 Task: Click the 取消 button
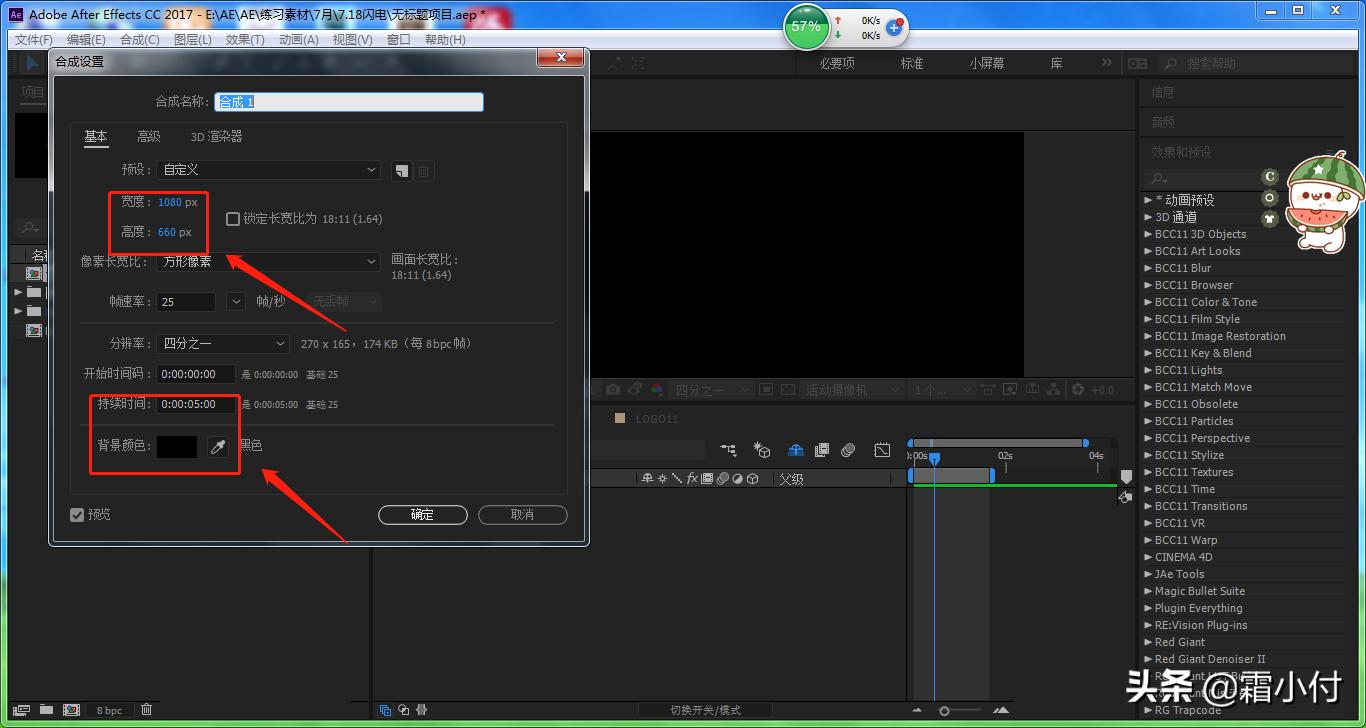click(522, 515)
